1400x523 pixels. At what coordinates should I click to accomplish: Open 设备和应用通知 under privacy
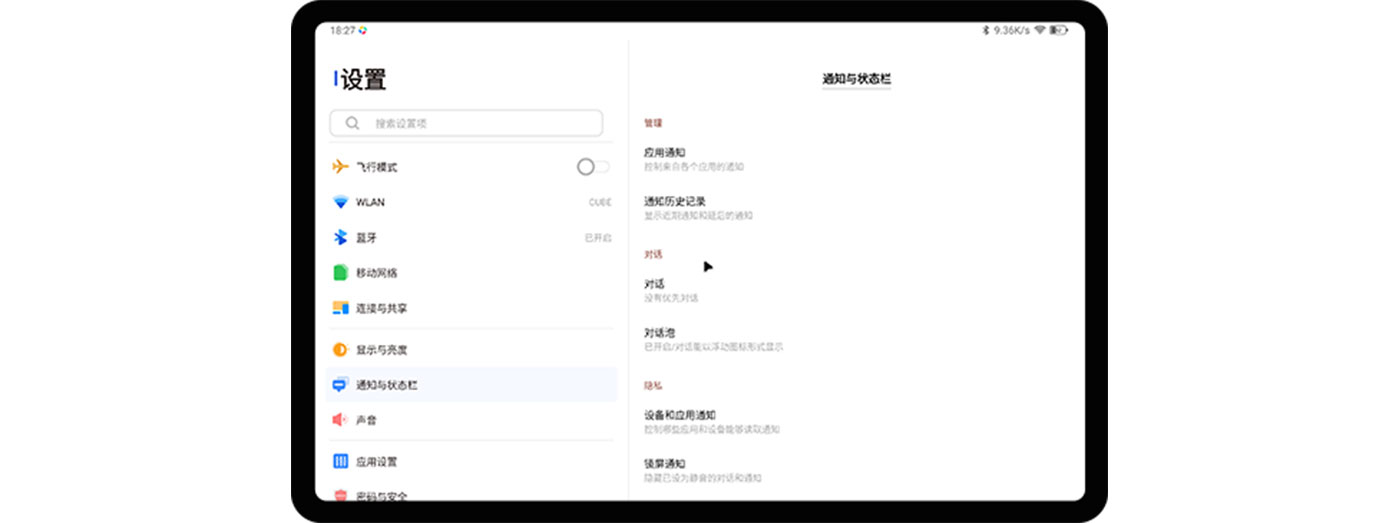[x=710, y=421]
